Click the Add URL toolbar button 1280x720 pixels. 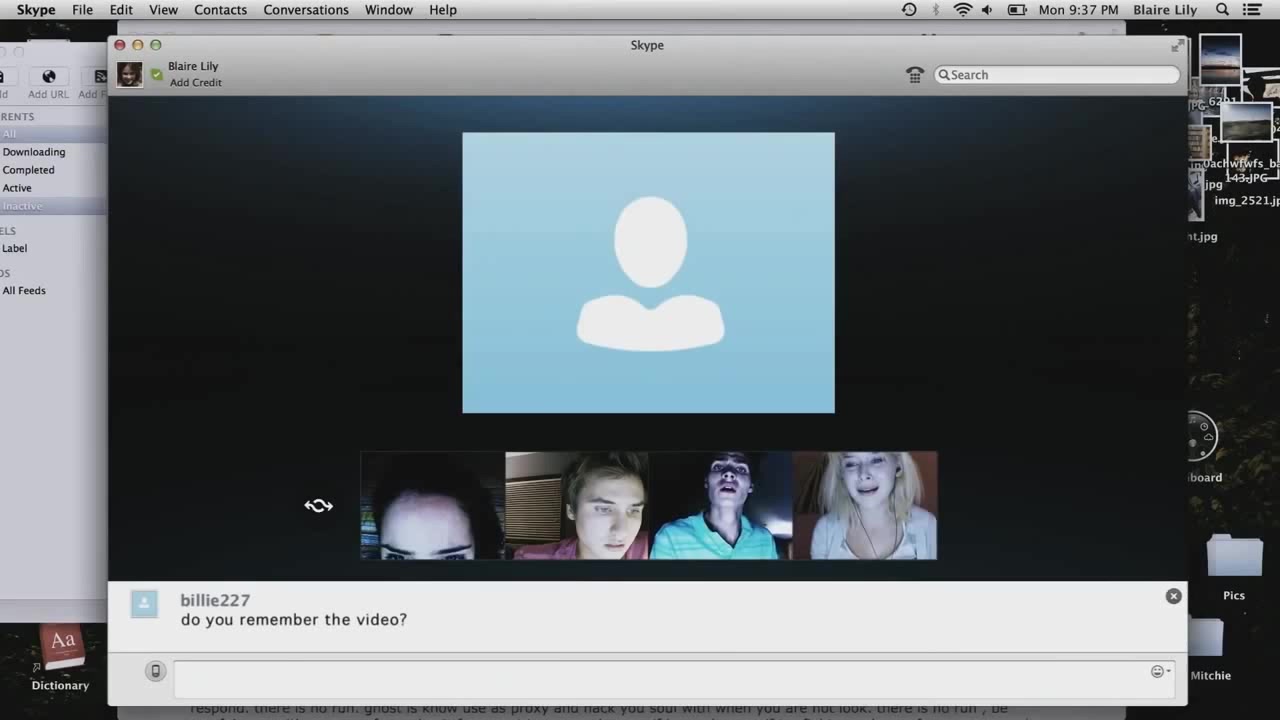(x=48, y=82)
